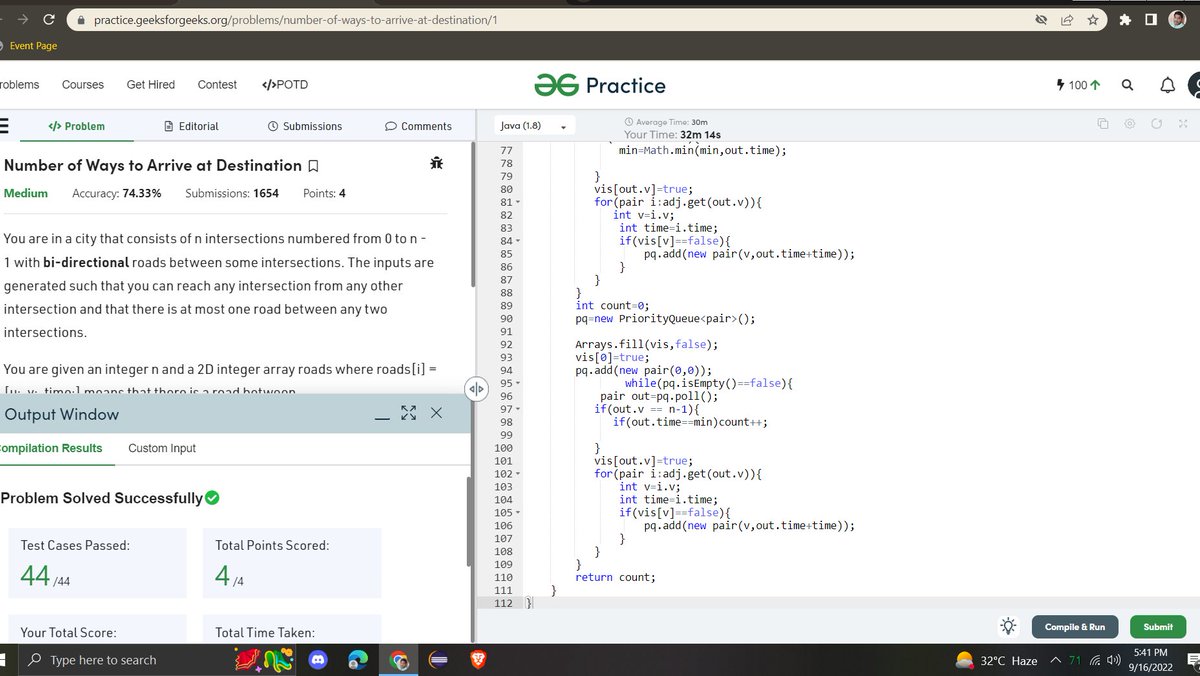The width and height of the screenshot is (1200, 676).
Task: Open the weather widget 32°C Haze
Action: point(996,661)
